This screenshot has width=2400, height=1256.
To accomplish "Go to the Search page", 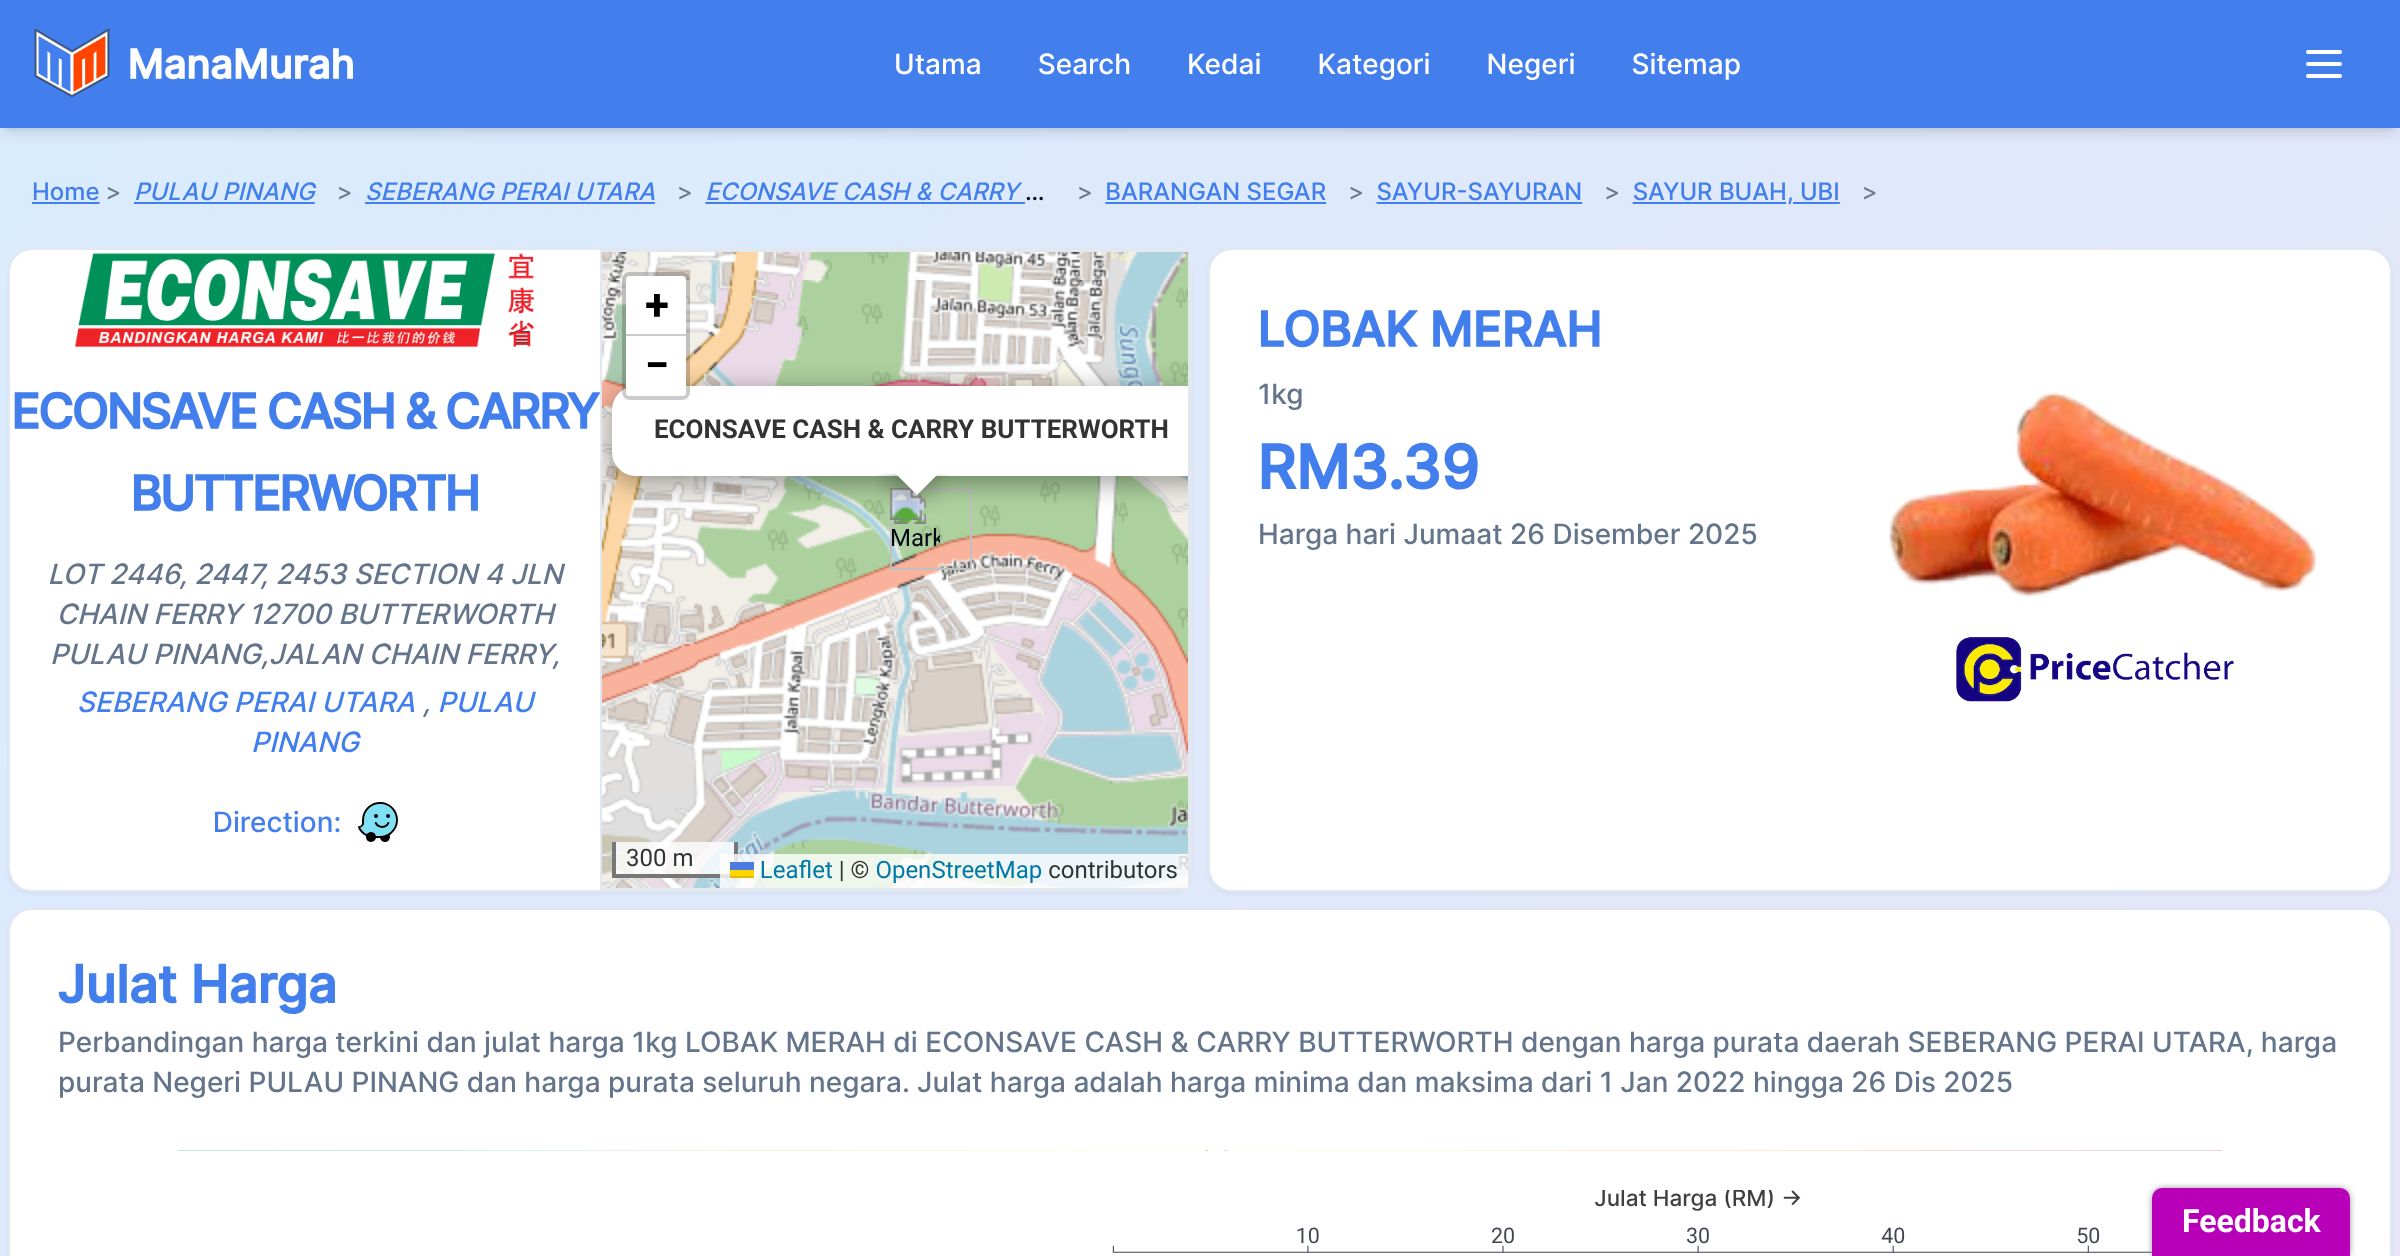I will point(1083,64).
